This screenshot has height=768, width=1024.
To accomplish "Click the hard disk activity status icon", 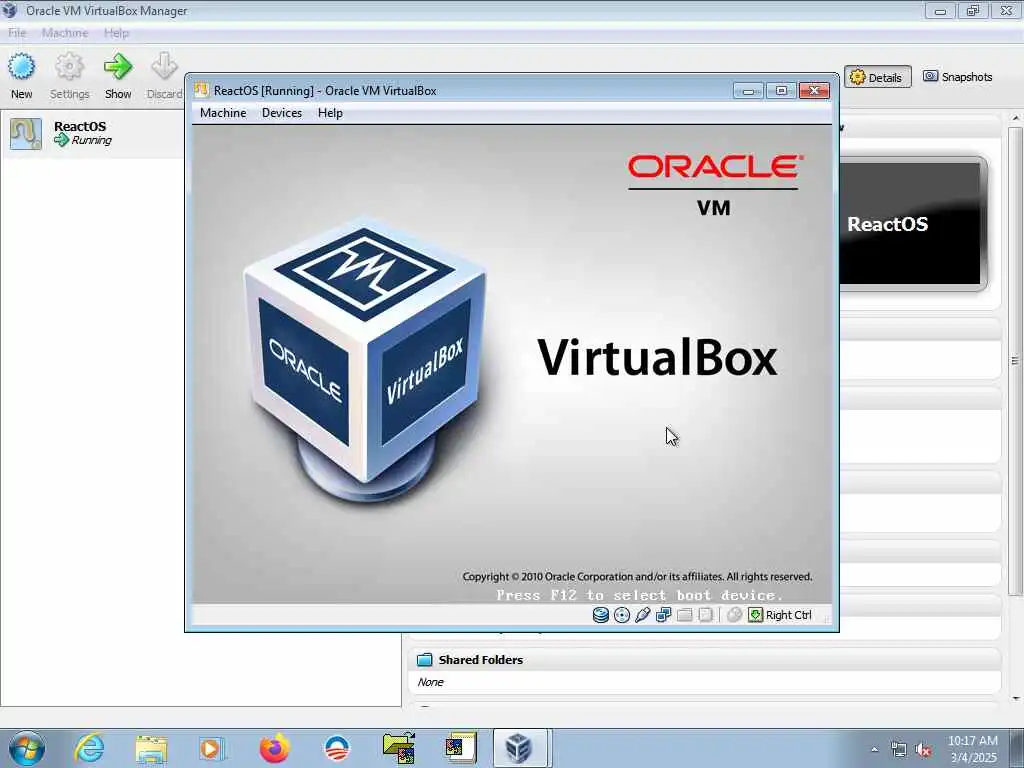I will click(x=601, y=615).
